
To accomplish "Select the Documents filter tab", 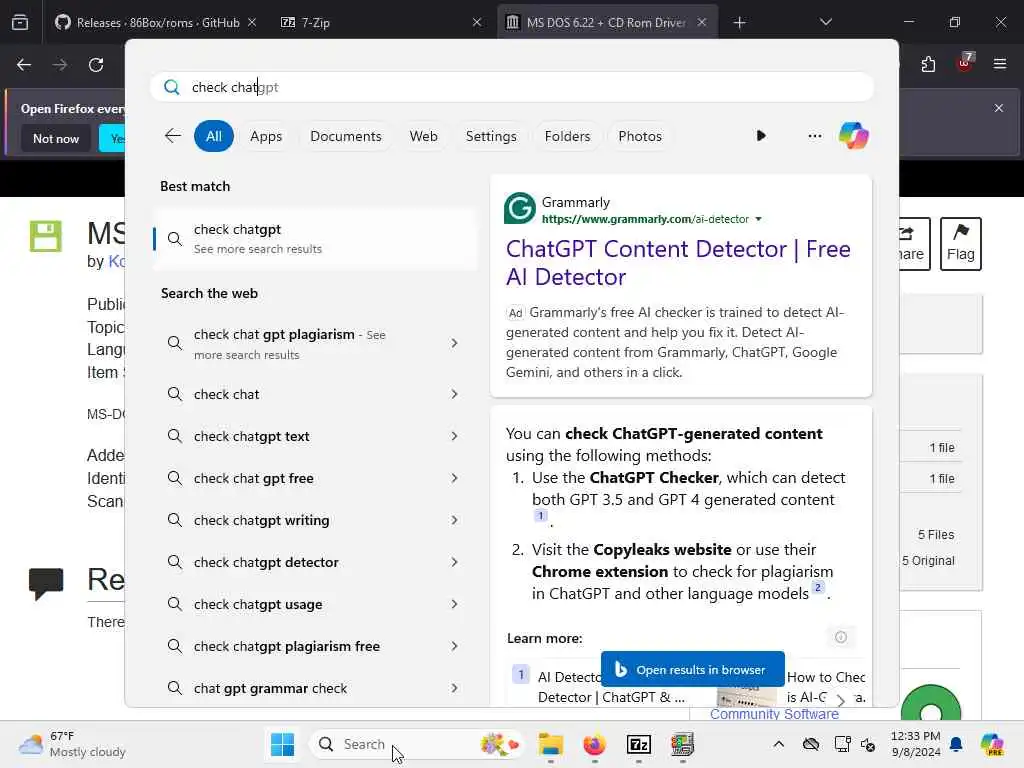I will 345,136.
